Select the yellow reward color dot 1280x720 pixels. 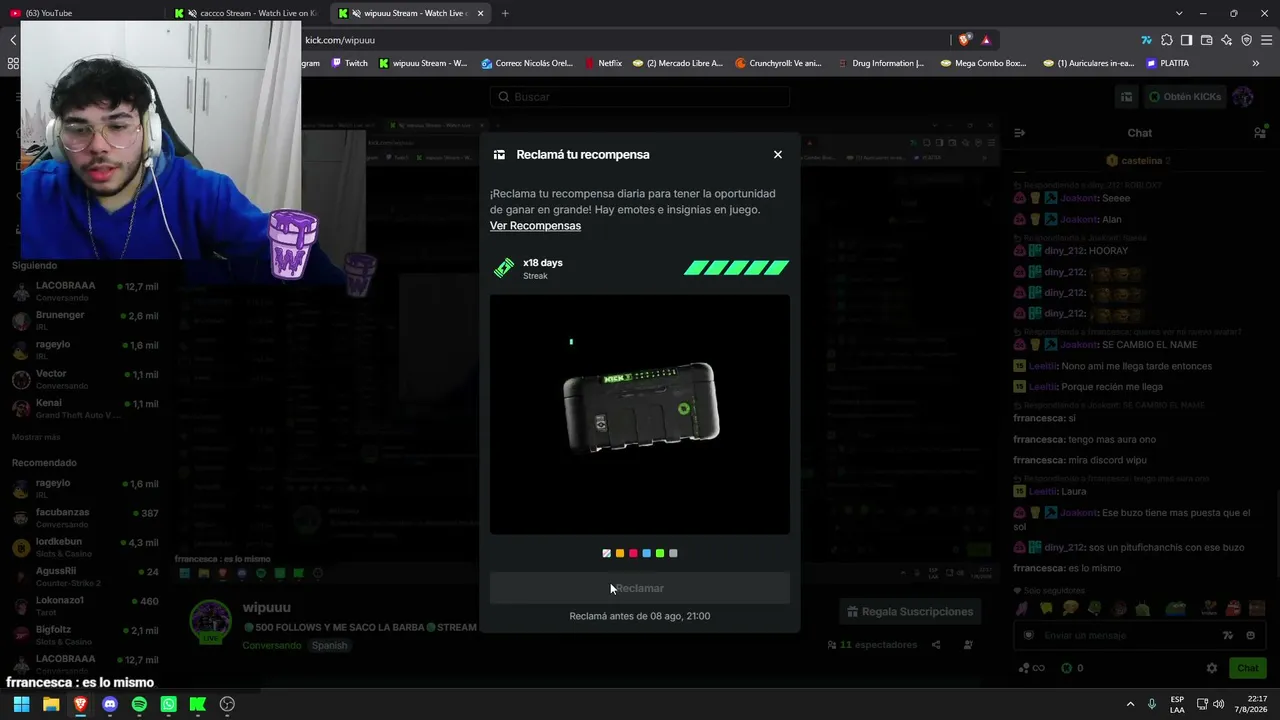click(x=620, y=553)
